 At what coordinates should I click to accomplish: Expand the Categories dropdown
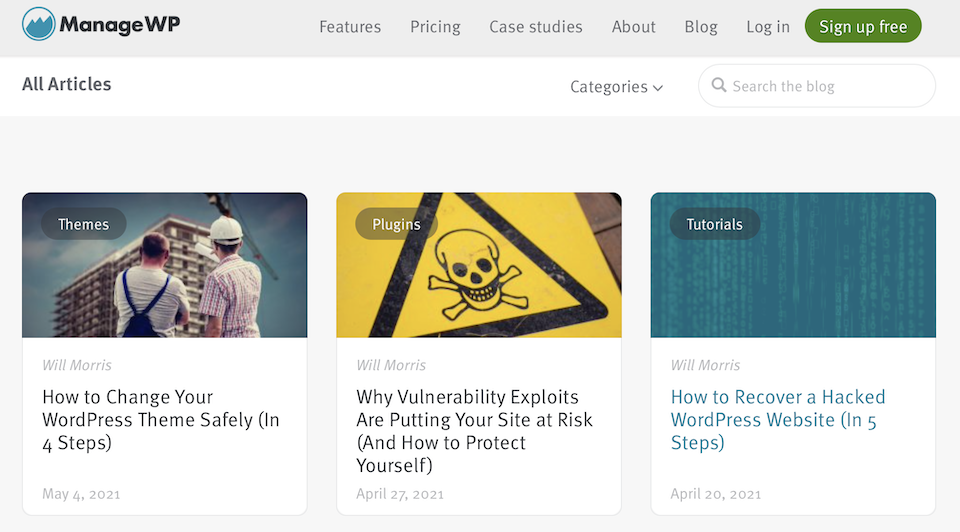click(x=616, y=87)
